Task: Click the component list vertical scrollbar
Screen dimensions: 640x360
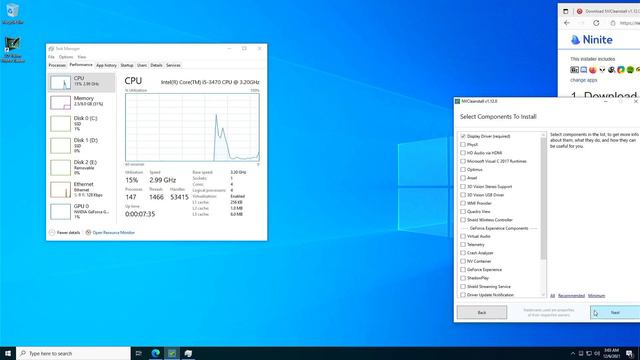Action: pos(543,198)
